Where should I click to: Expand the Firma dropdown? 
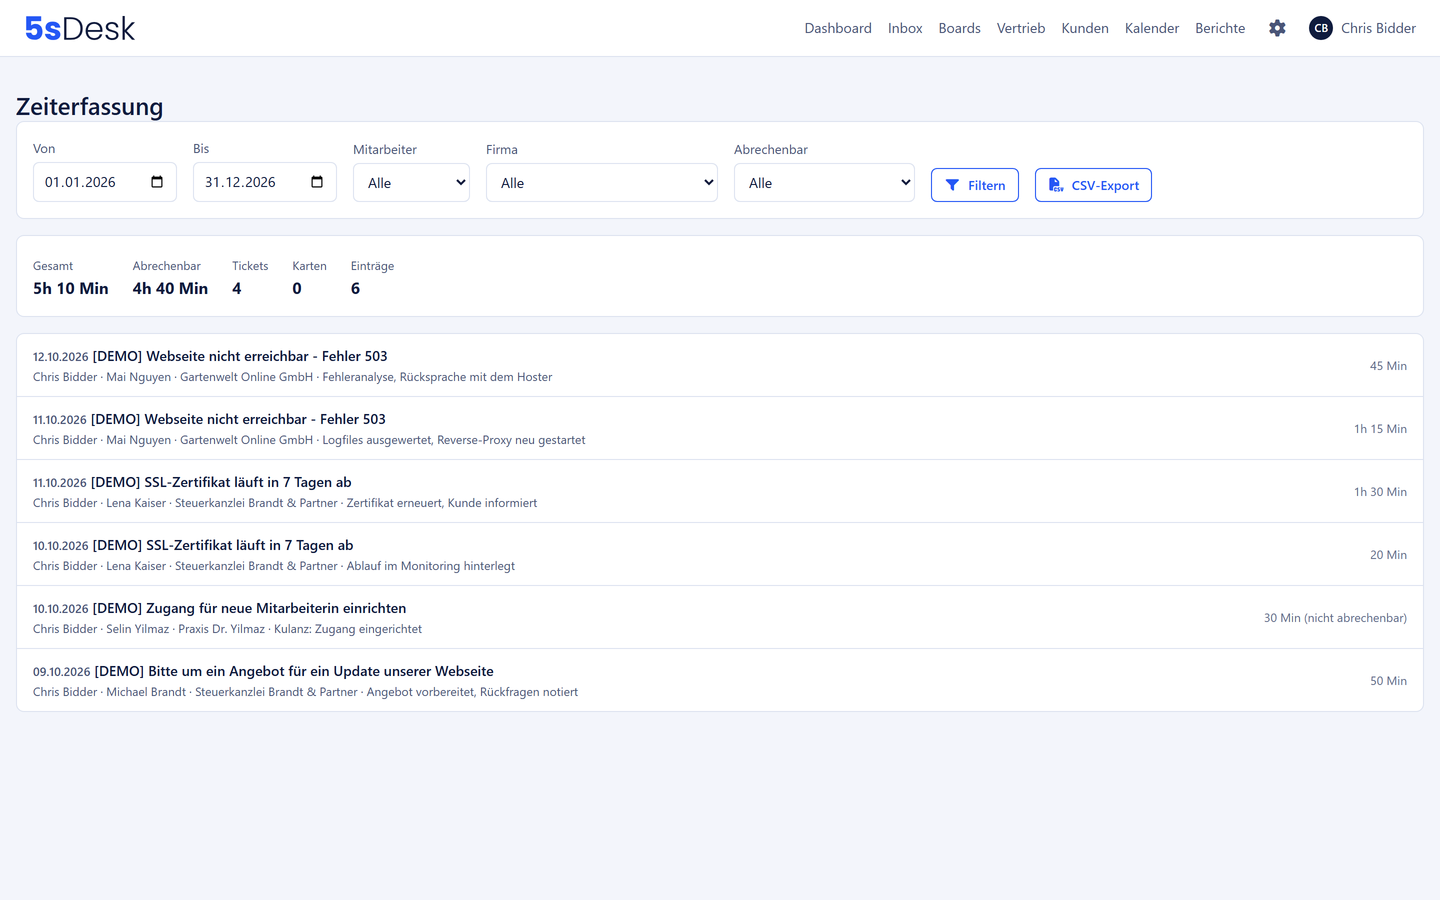click(x=602, y=183)
